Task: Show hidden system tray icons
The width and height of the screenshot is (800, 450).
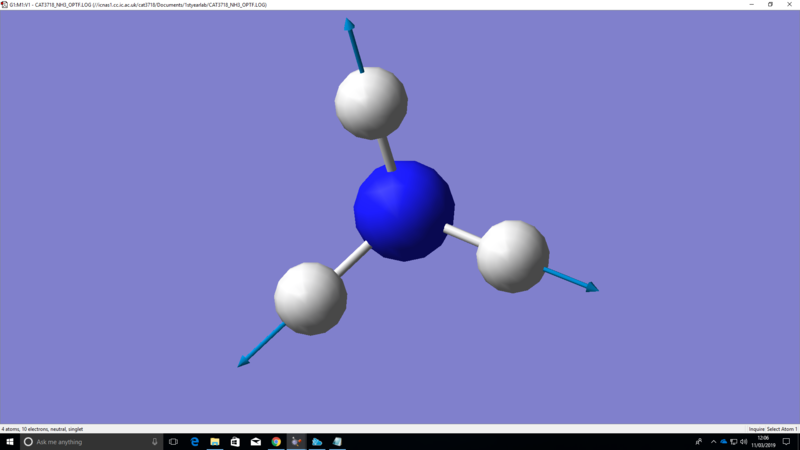Action: click(x=713, y=442)
